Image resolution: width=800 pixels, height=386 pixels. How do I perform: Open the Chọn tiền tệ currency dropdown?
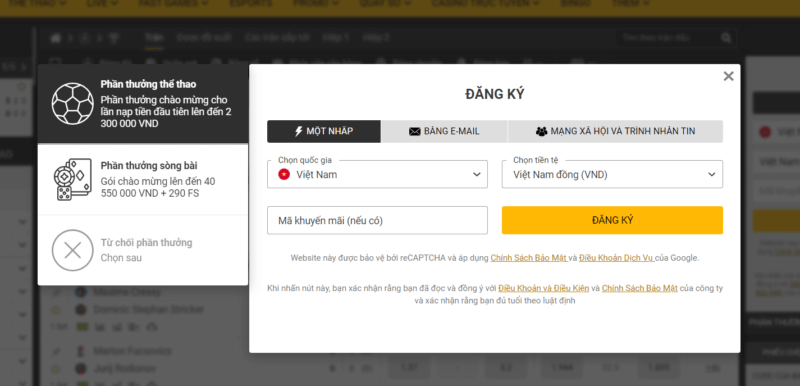click(612, 174)
